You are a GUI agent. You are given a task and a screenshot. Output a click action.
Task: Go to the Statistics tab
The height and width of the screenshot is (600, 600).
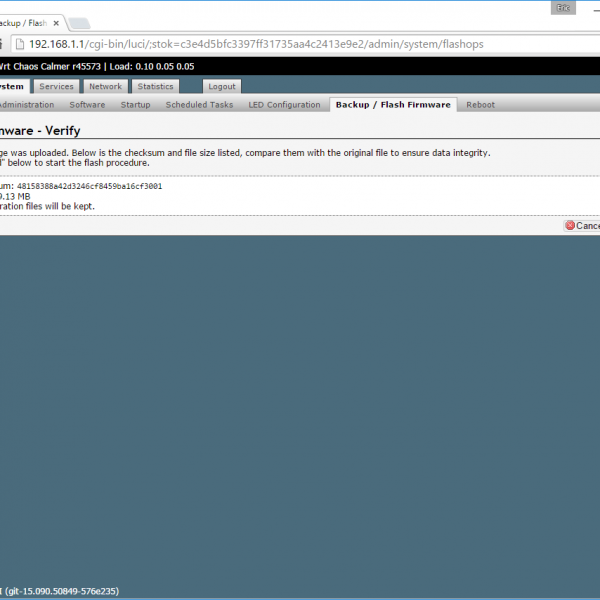click(155, 87)
